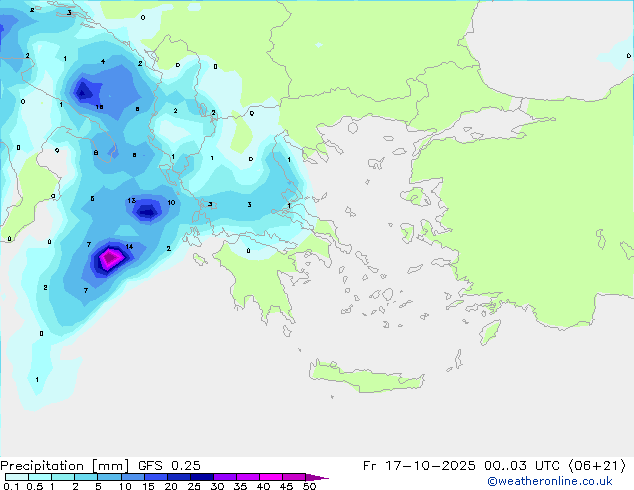
Task: Click the "50" legend tick label
Action: [x=309, y=486]
